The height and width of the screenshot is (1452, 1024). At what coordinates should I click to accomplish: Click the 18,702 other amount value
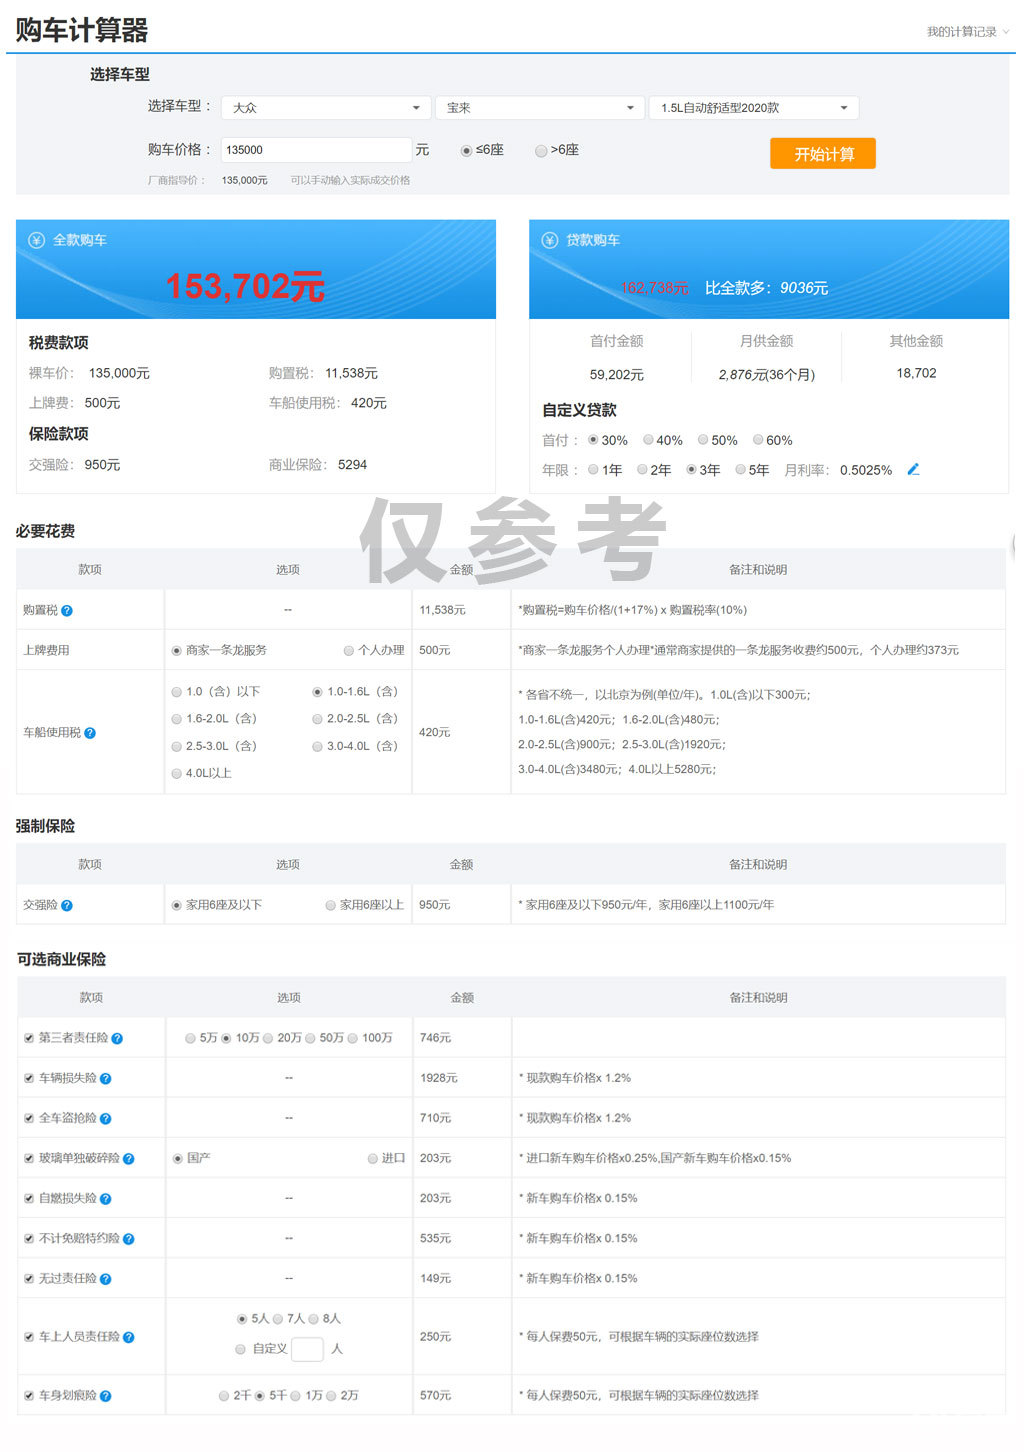point(917,373)
